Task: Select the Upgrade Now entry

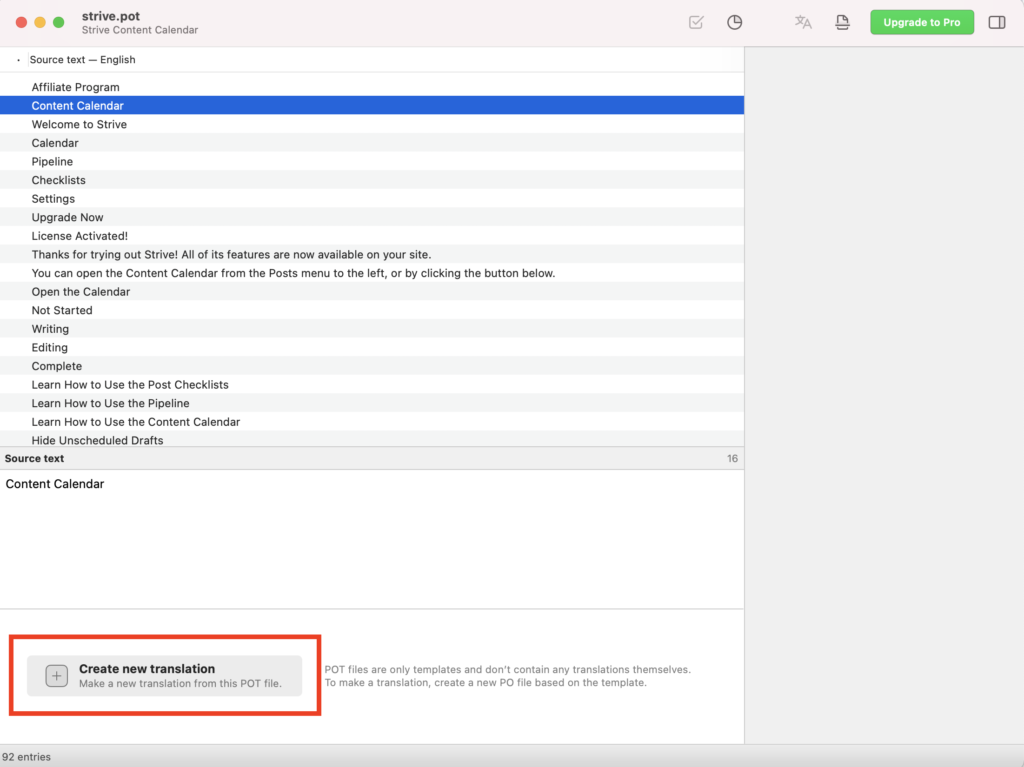Action: coord(372,217)
